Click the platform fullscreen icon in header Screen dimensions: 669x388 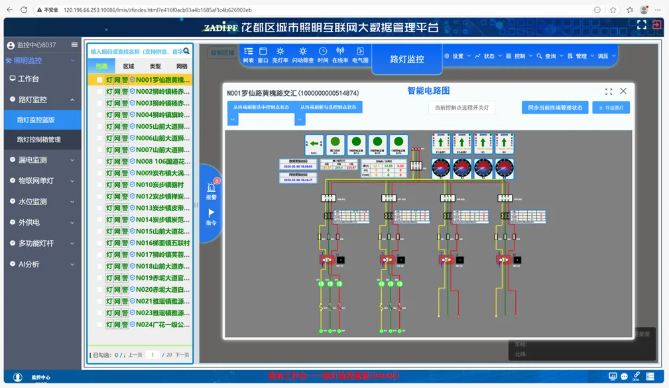click(642, 25)
